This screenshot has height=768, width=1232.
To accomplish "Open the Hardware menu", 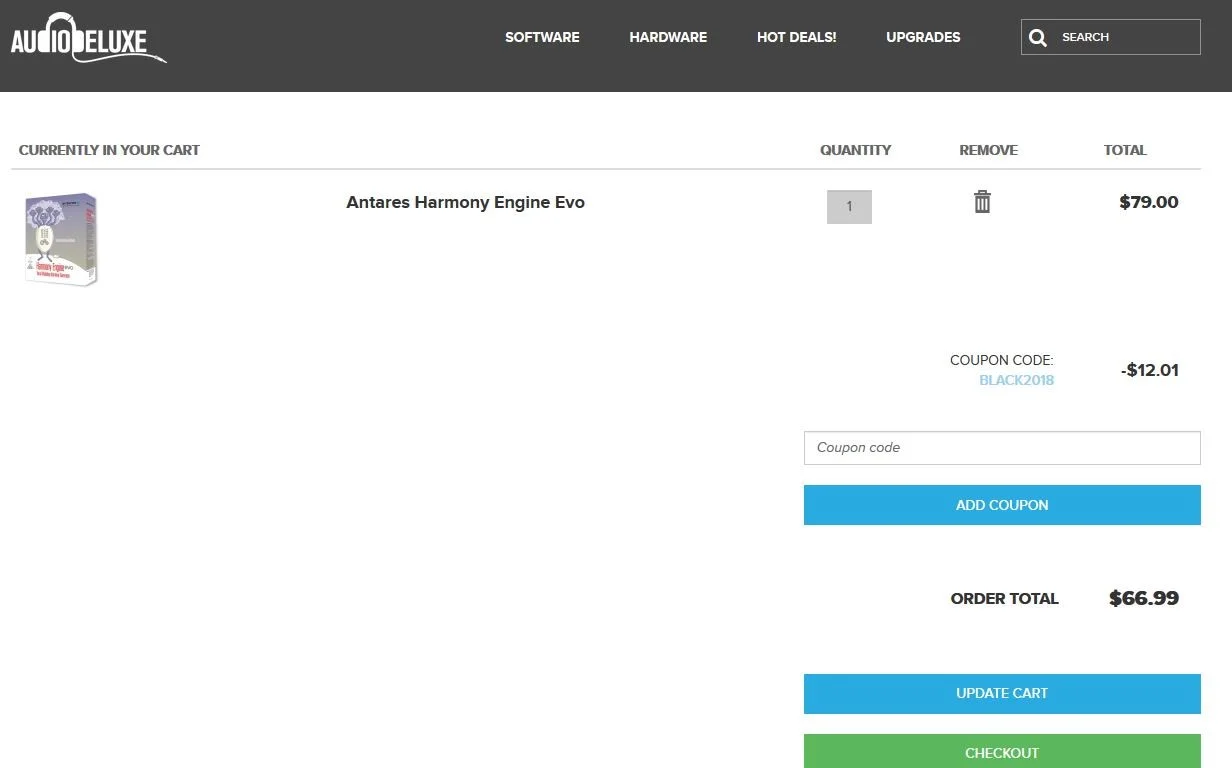I will point(668,37).
